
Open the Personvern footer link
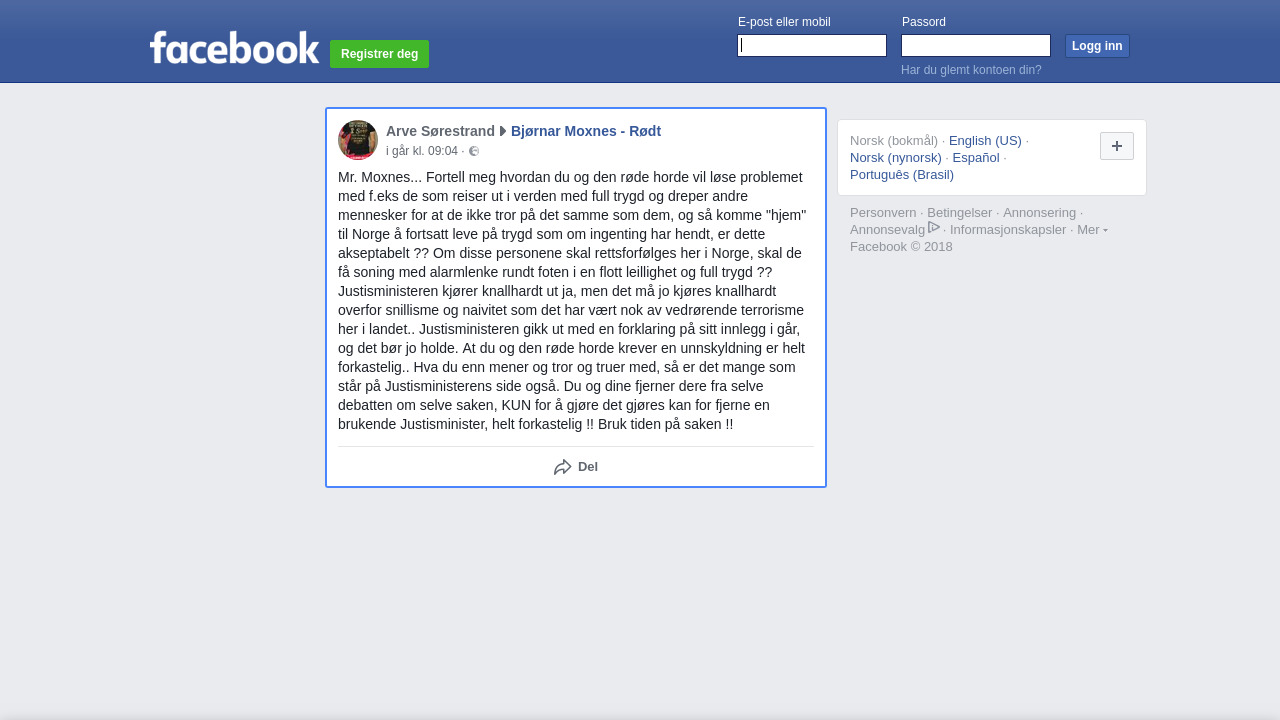pos(883,212)
